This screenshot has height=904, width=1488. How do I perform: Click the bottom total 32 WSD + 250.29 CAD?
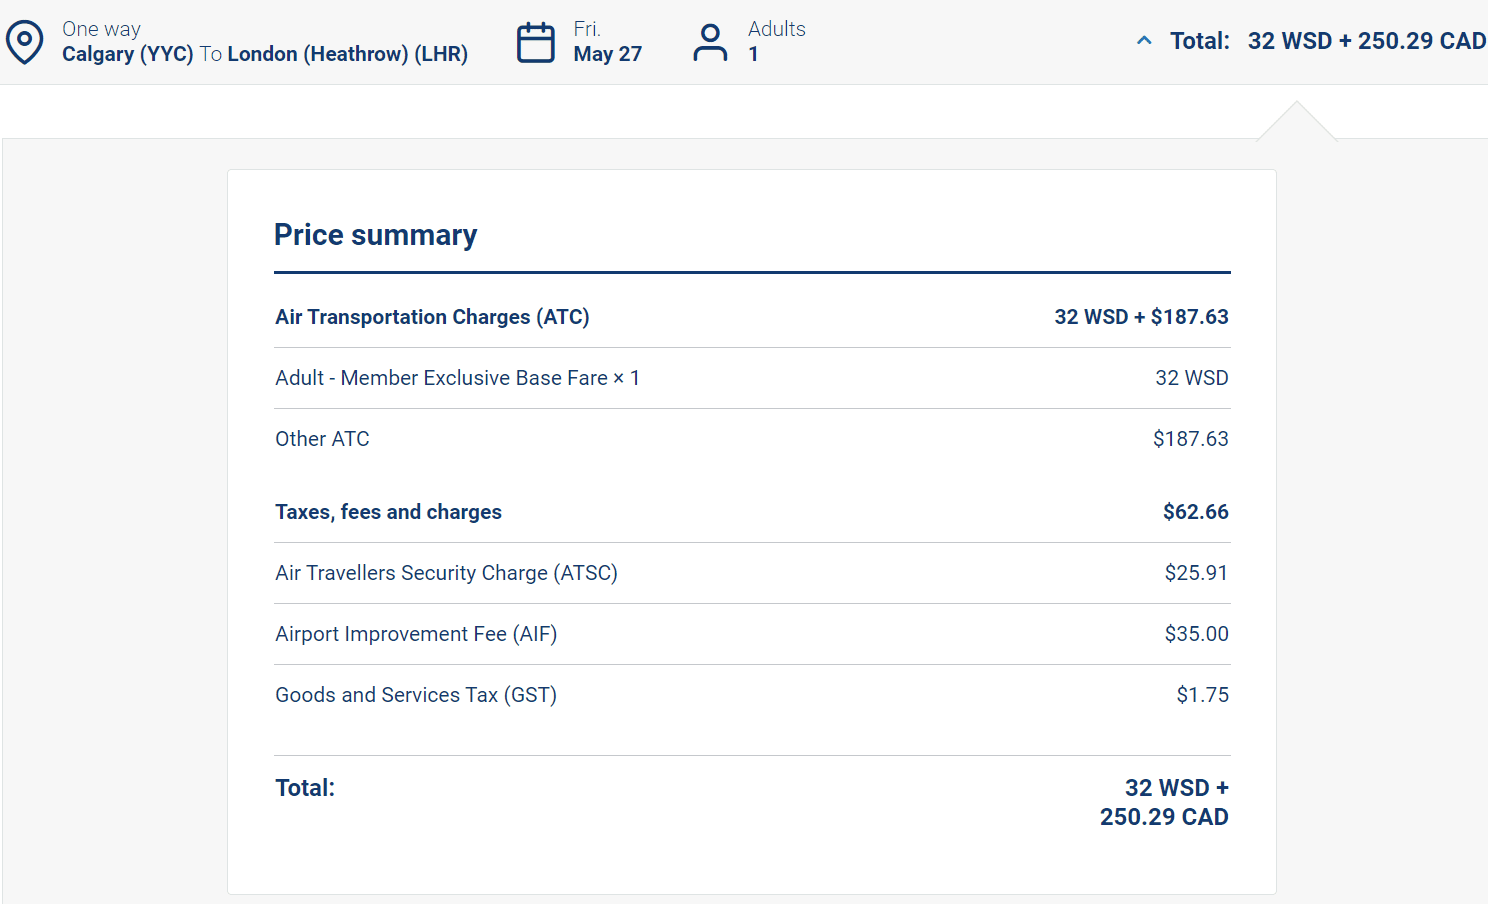pyautogui.click(x=1165, y=802)
